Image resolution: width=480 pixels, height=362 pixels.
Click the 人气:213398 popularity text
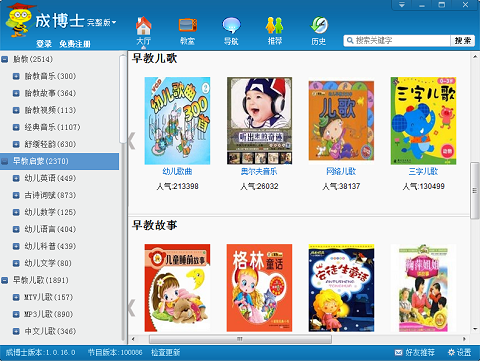[x=177, y=186]
